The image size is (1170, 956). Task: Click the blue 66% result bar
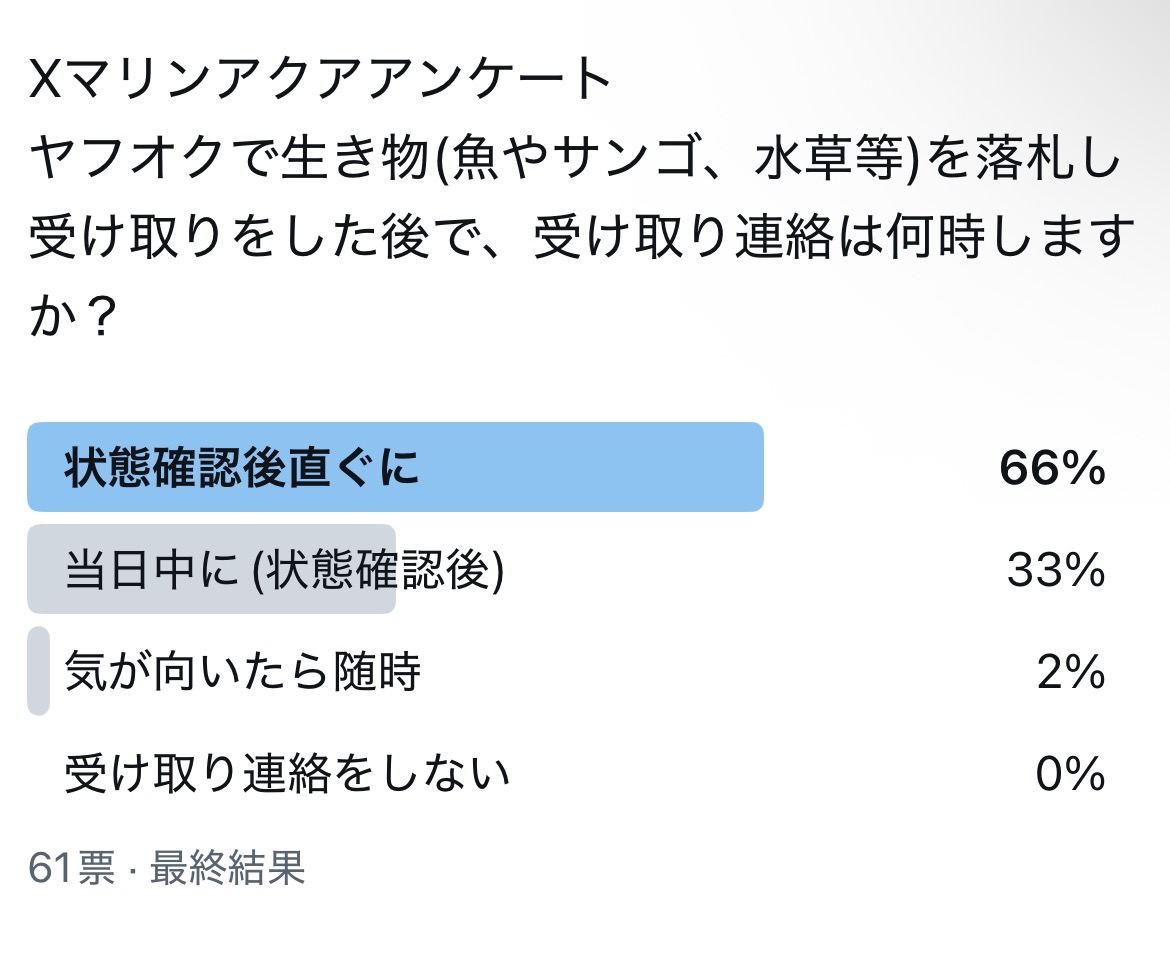(x=395, y=467)
